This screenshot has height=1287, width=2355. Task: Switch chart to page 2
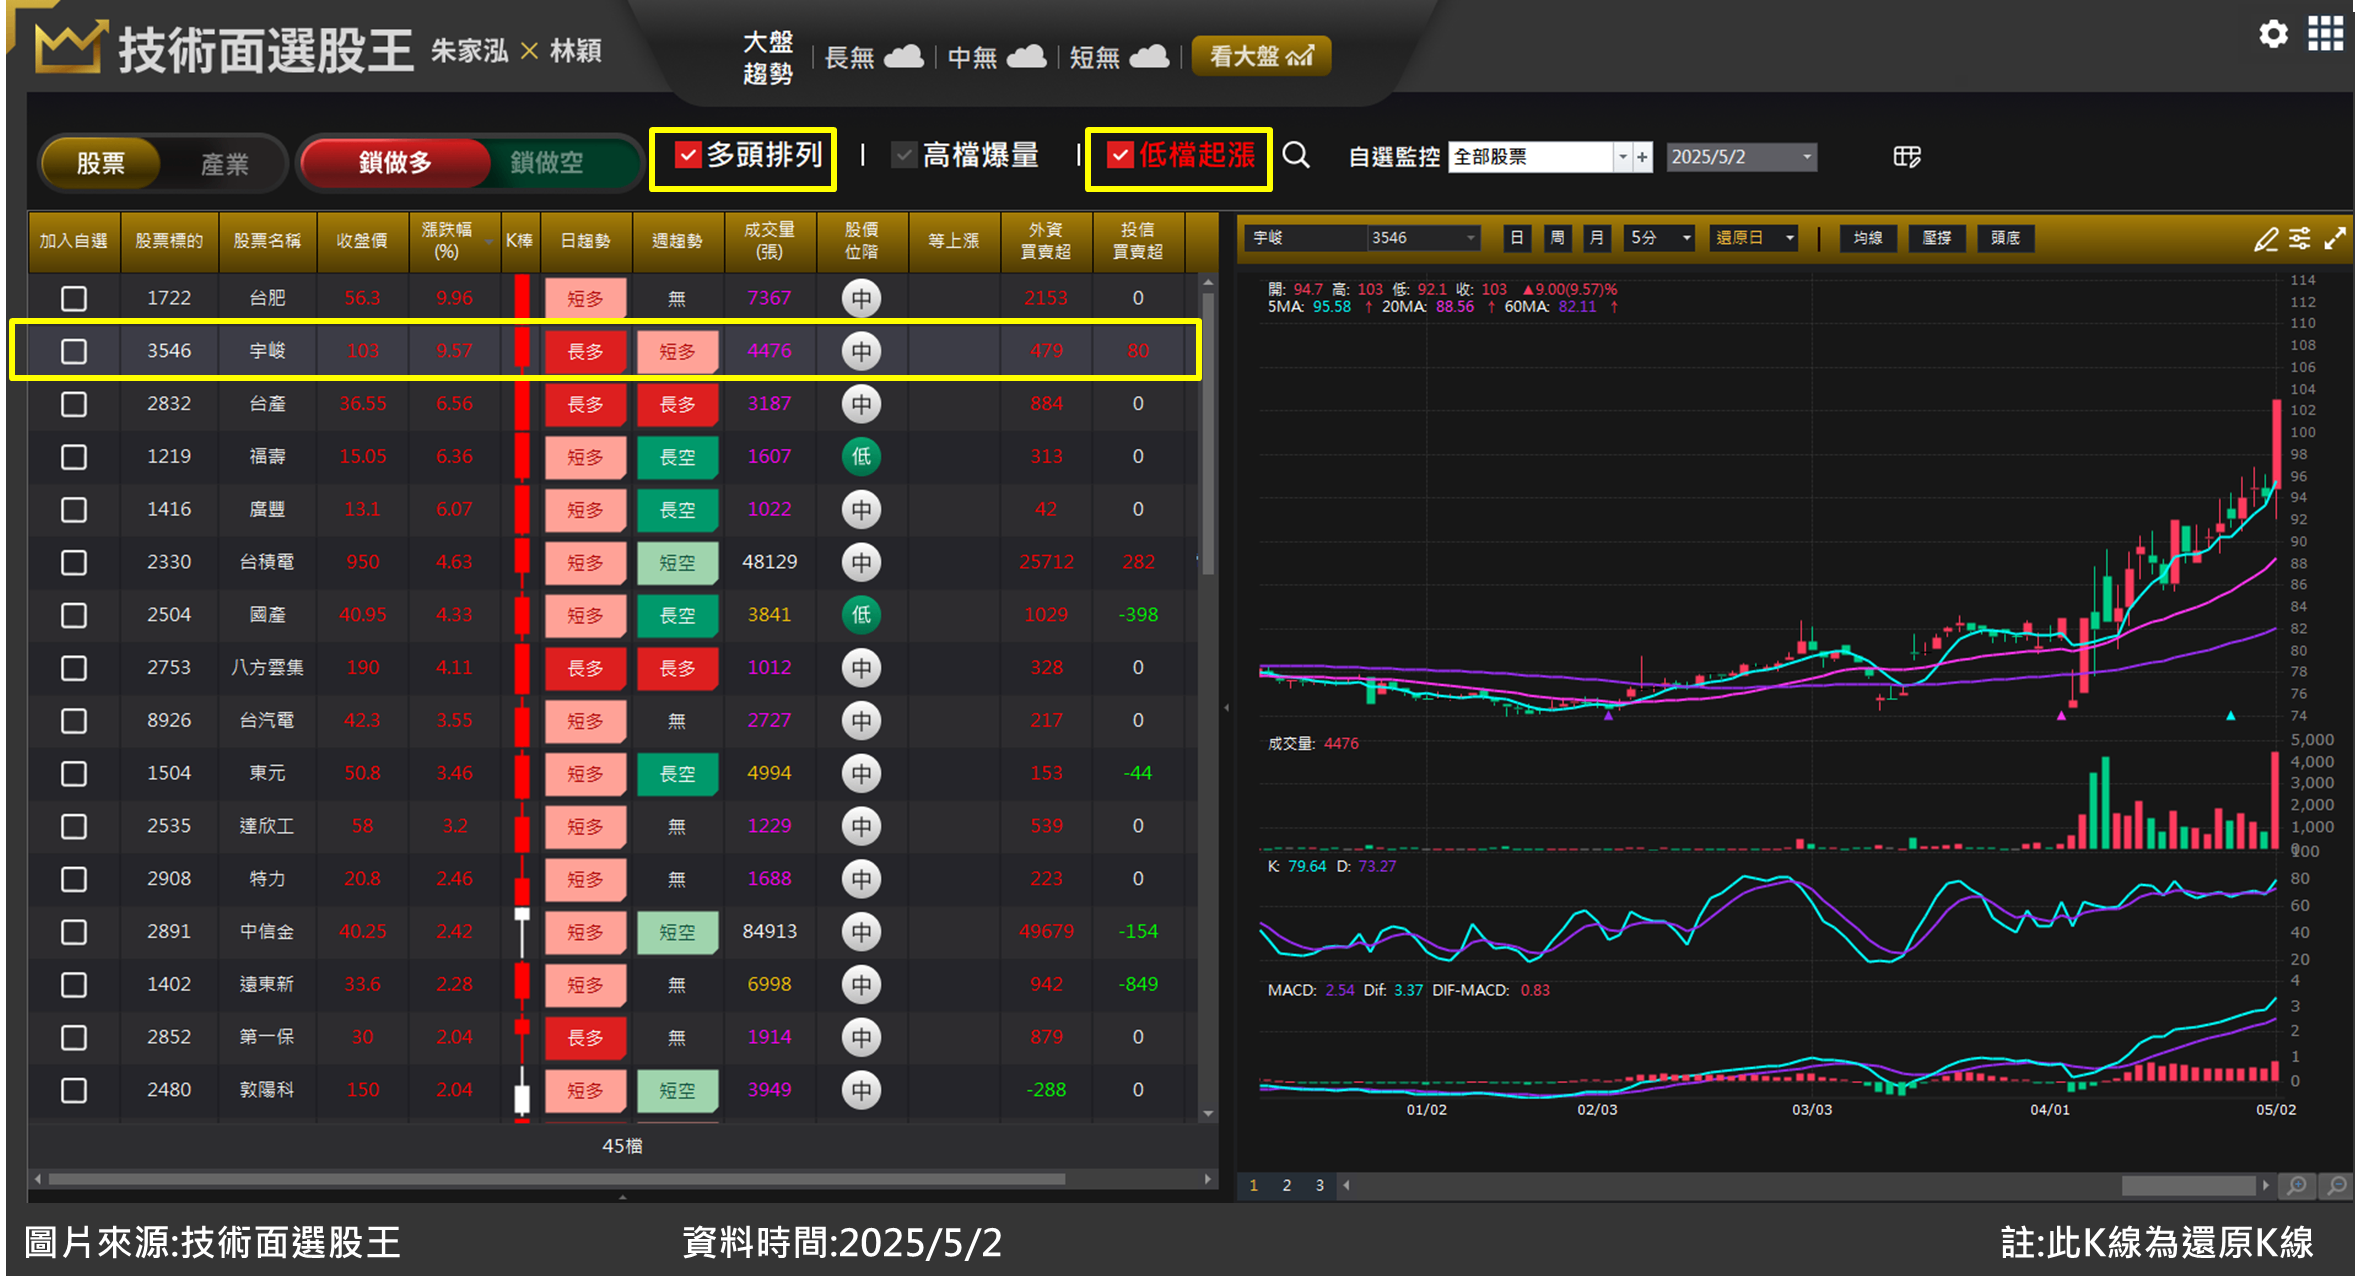[x=1286, y=1185]
